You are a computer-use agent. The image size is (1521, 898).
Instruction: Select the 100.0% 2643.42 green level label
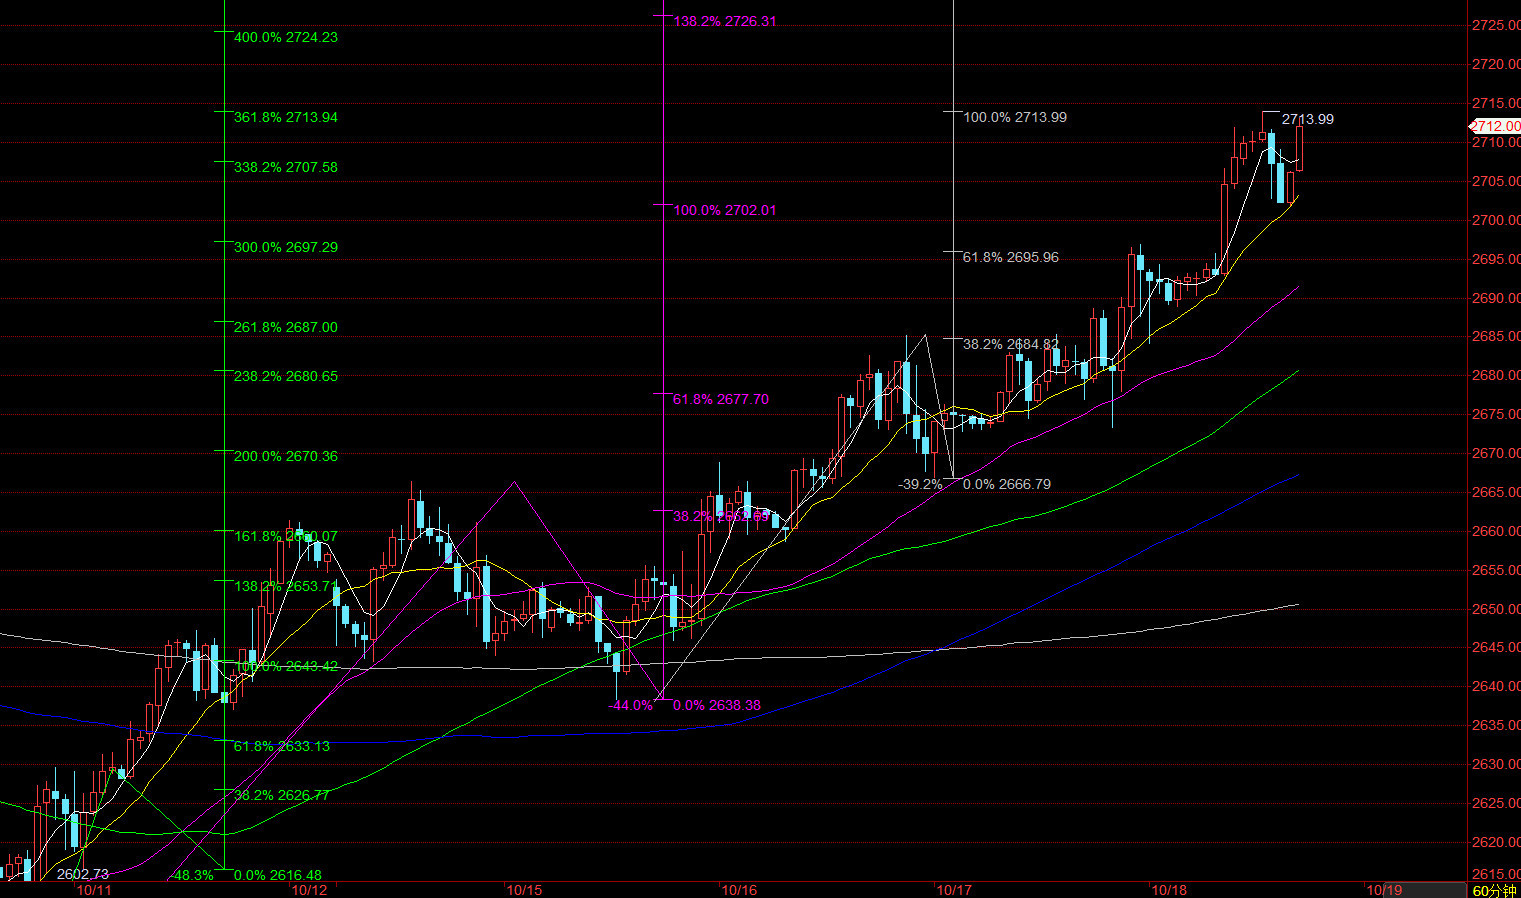coord(286,666)
